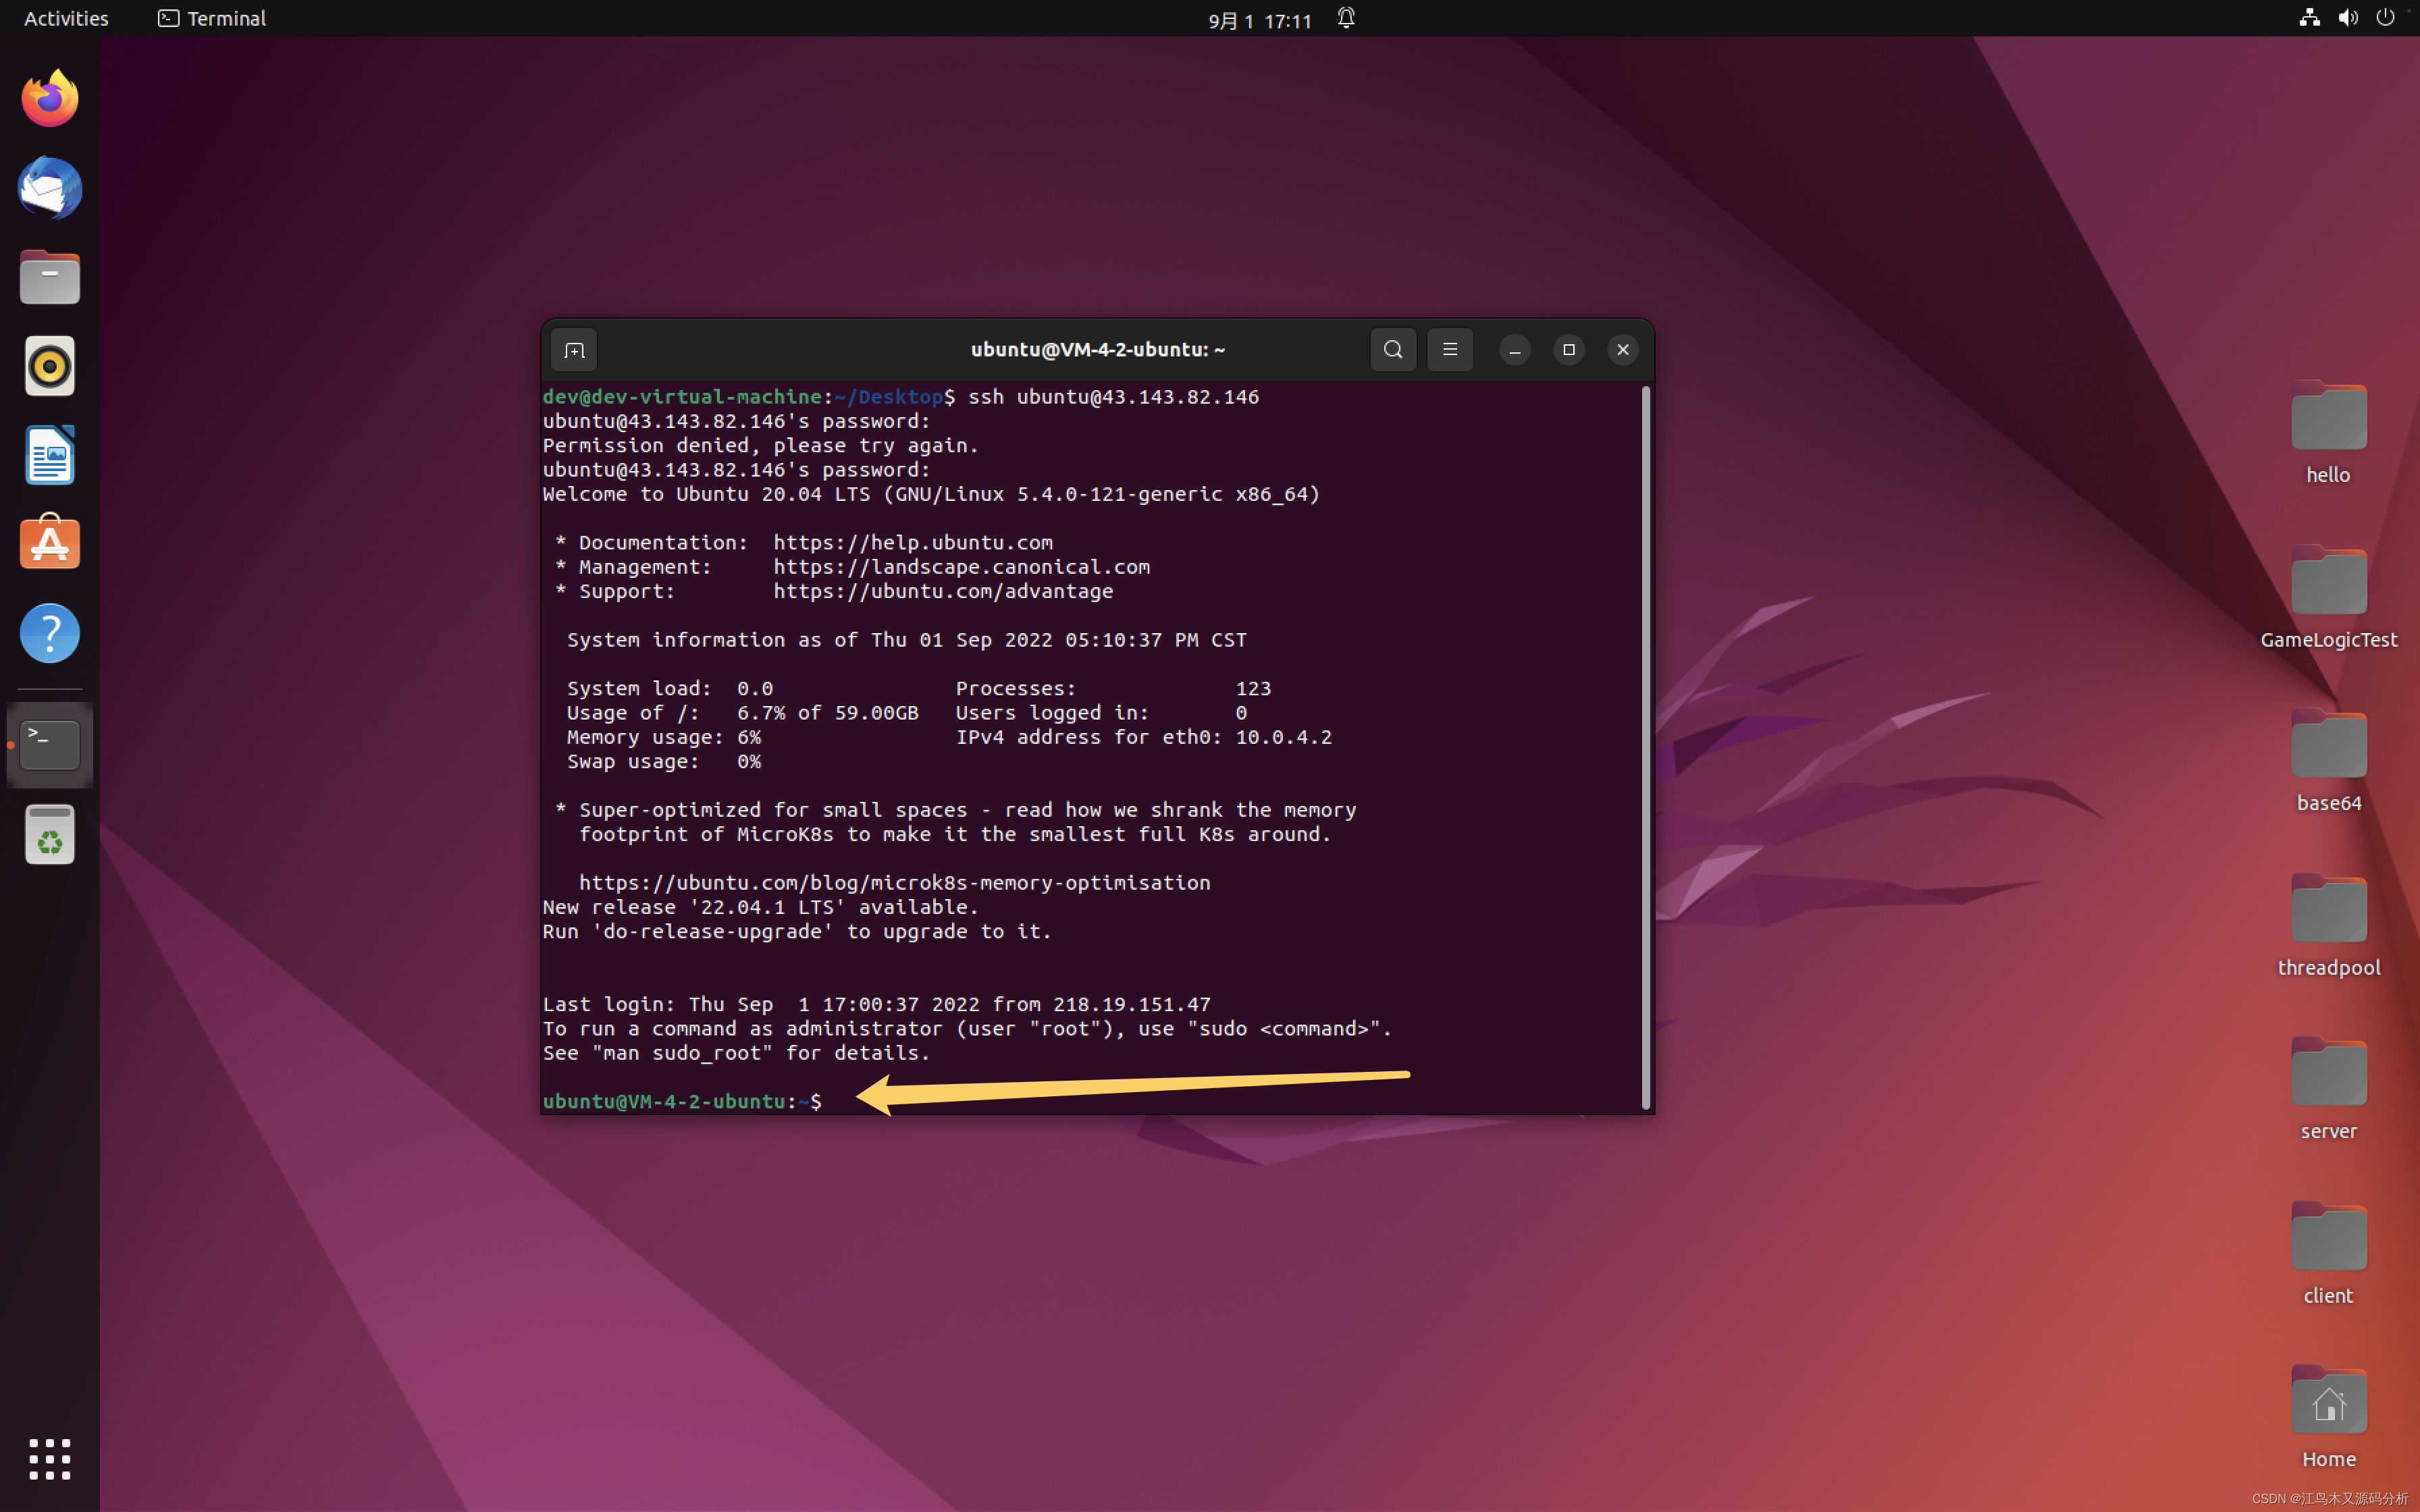Select the base64 desktop folder
Viewport: 2420px width, 1512px height.
pos(2329,761)
